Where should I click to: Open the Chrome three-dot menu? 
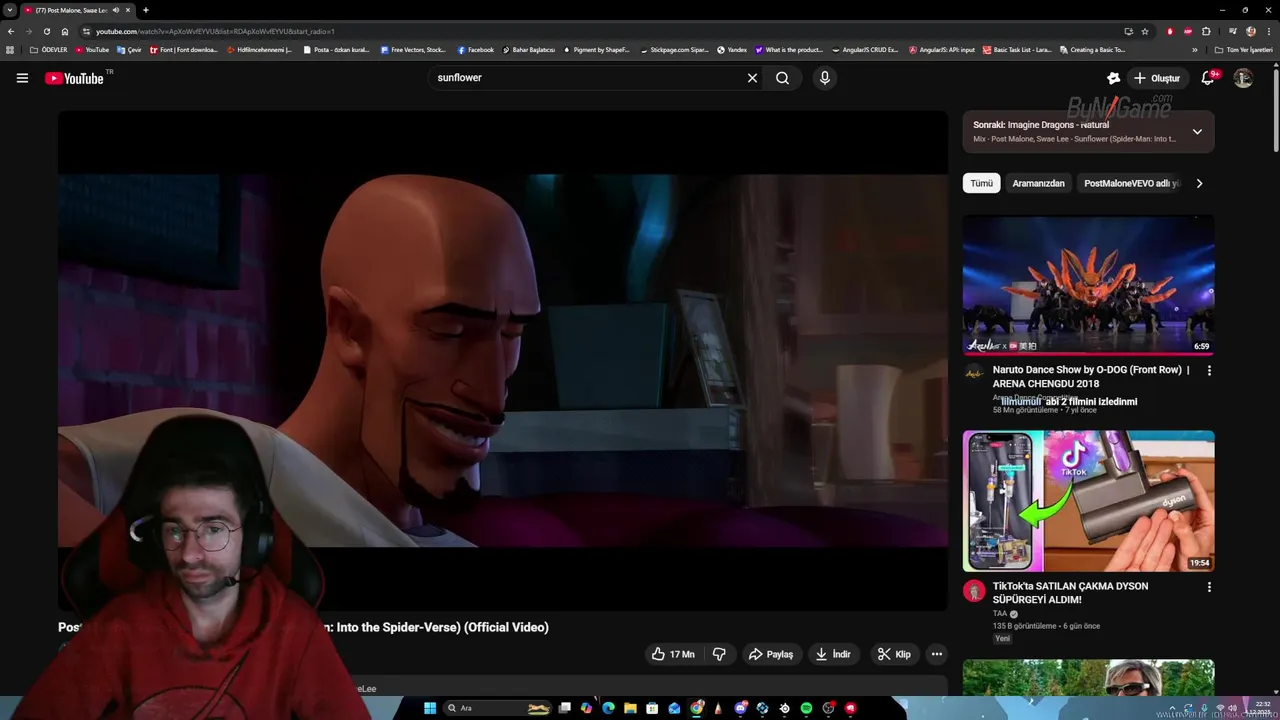pyautogui.click(x=1269, y=31)
